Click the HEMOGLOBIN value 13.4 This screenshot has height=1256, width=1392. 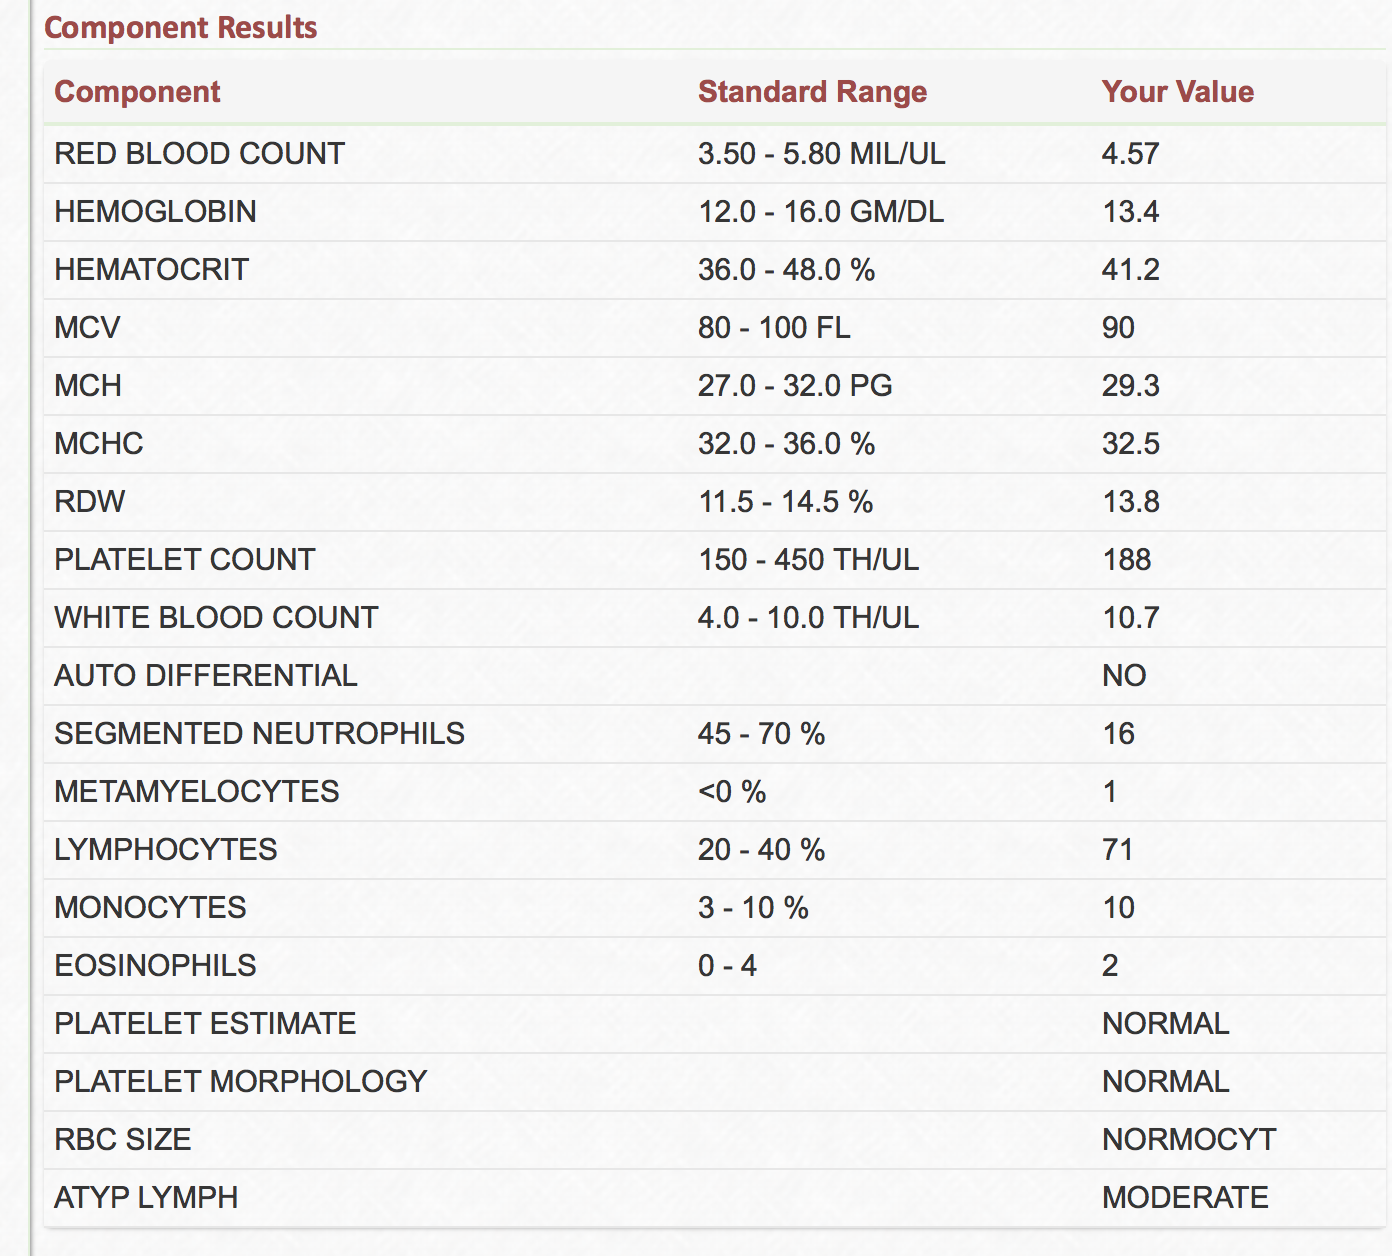click(x=1130, y=212)
